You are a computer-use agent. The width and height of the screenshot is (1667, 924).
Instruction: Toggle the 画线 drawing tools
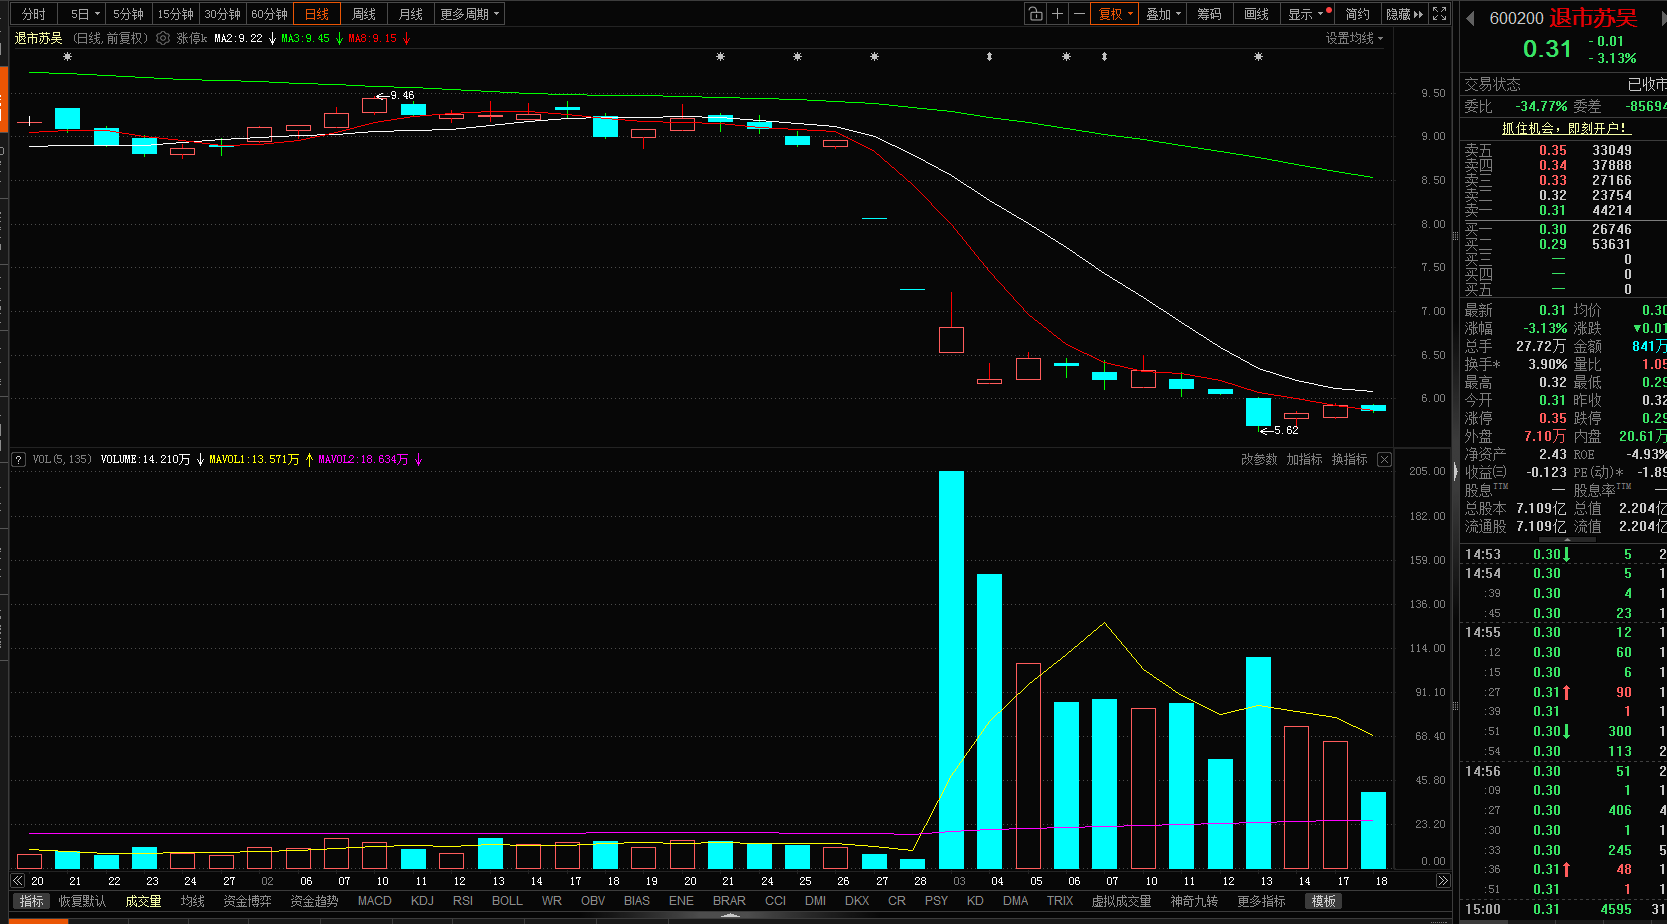click(1256, 14)
